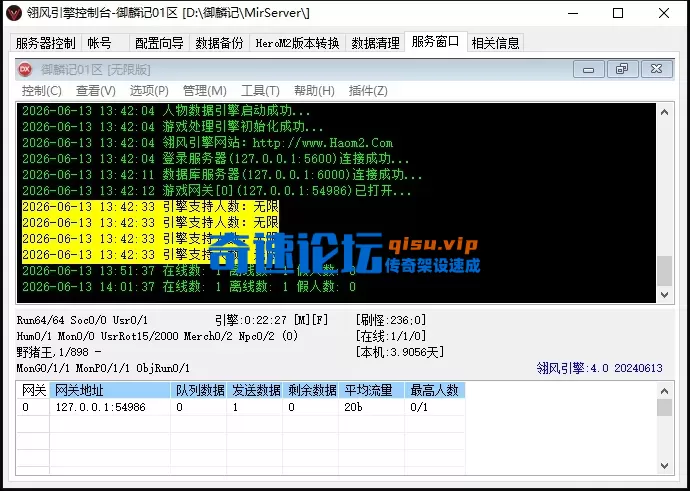Open the 插件(Z) menu
Viewport: 690px width, 491px height.
click(368, 91)
